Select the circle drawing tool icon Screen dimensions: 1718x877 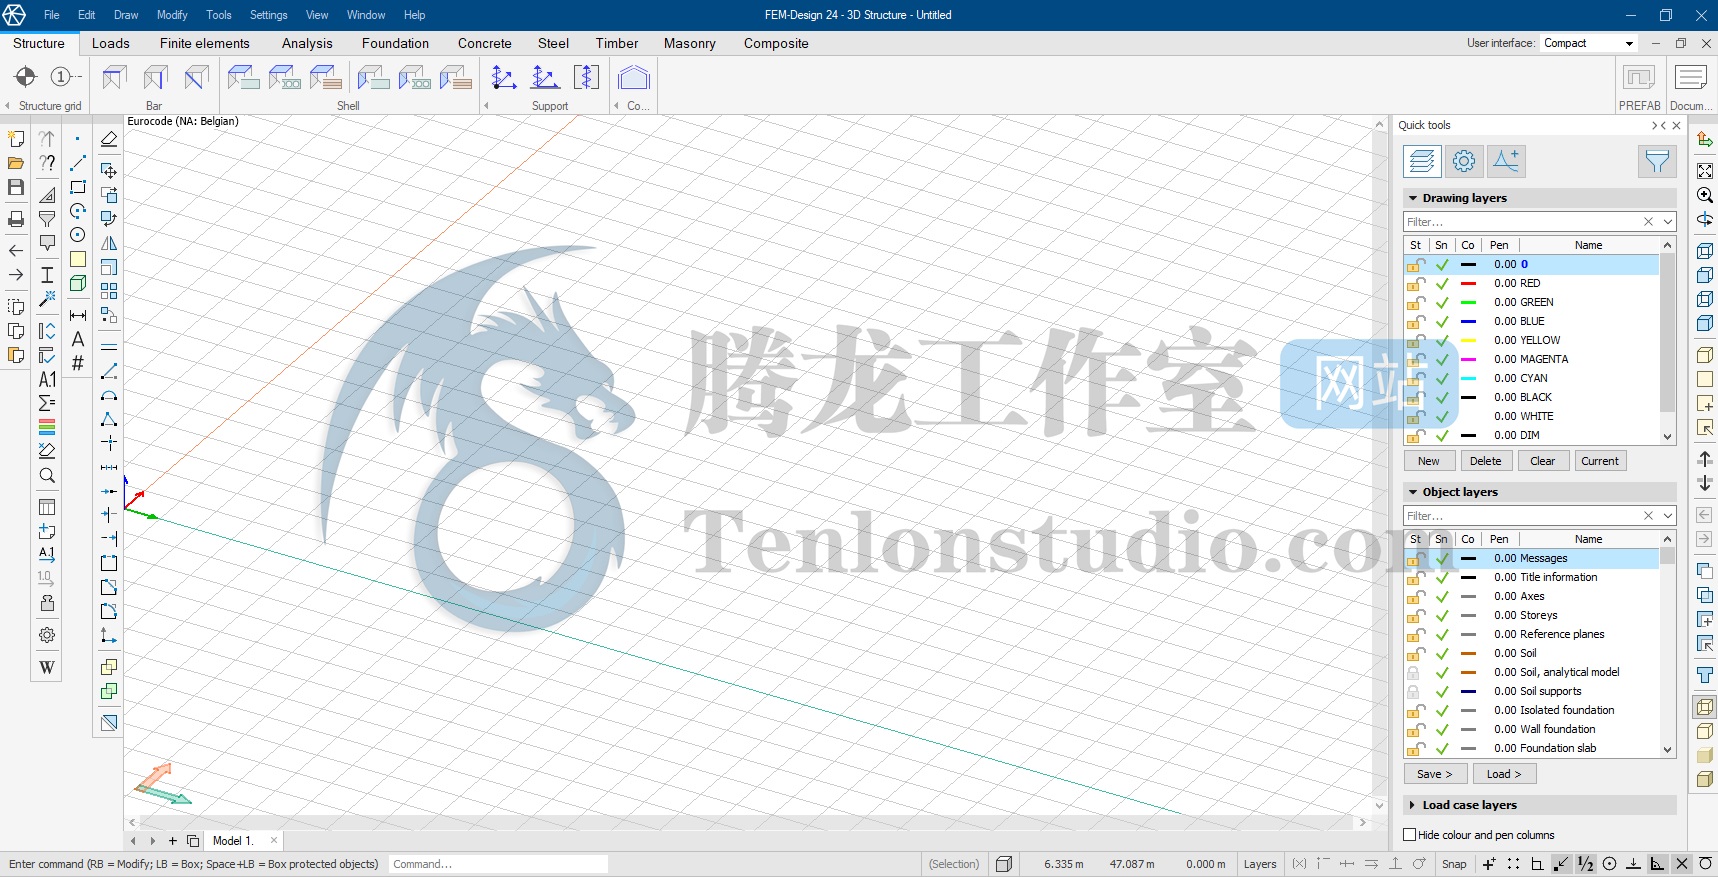click(x=78, y=235)
